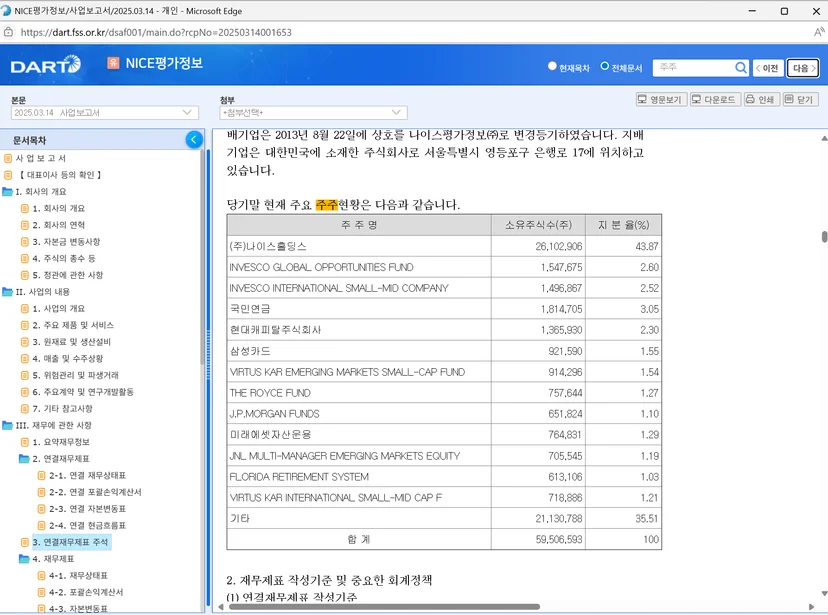Screen dimensions: 828x615
Task: Collapse the I. 회사의 개요 folder
Action: 7,192
